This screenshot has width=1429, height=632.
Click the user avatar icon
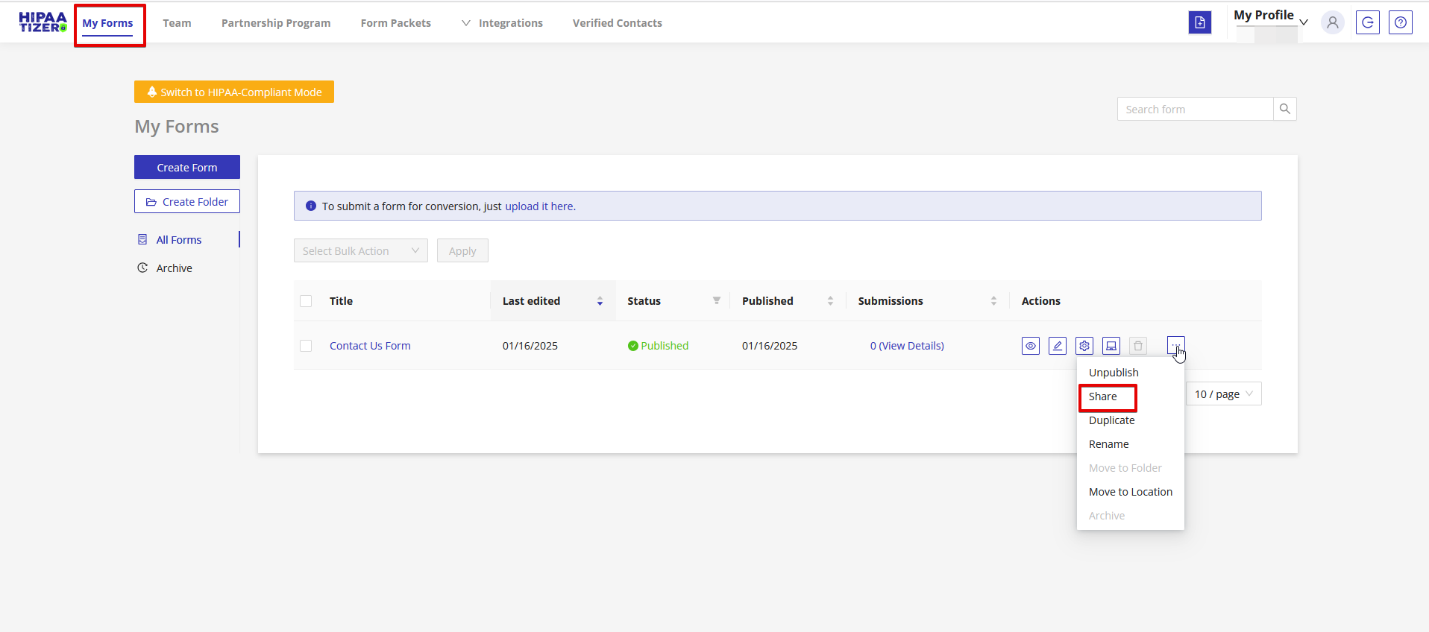coord(1332,23)
